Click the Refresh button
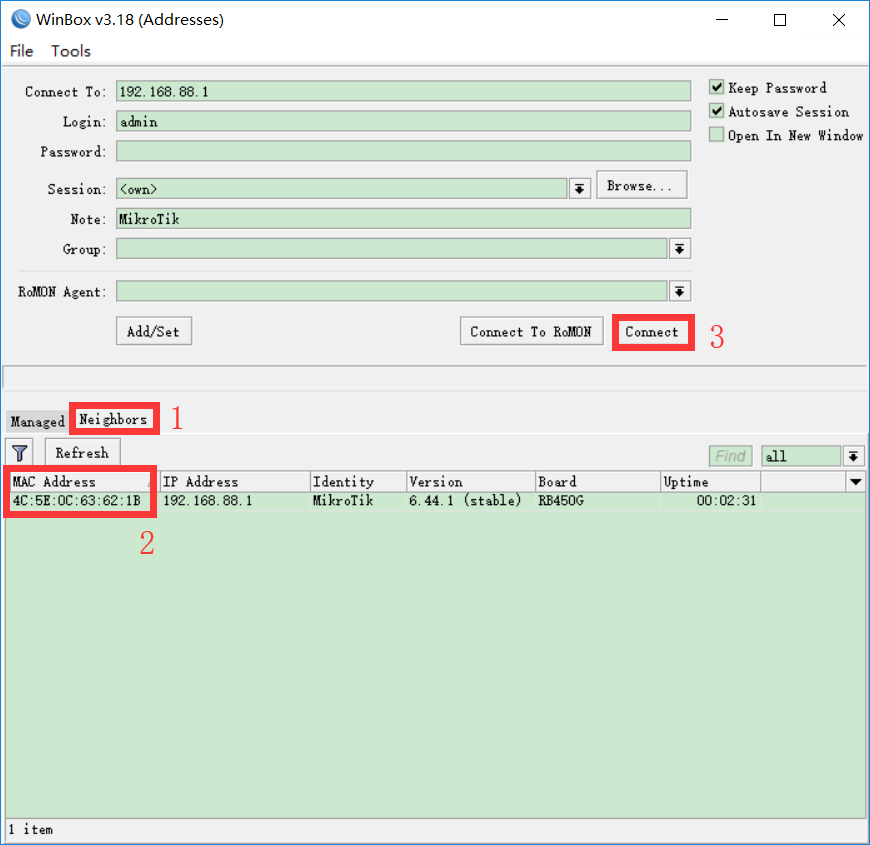The width and height of the screenshot is (870, 845). 83,453
